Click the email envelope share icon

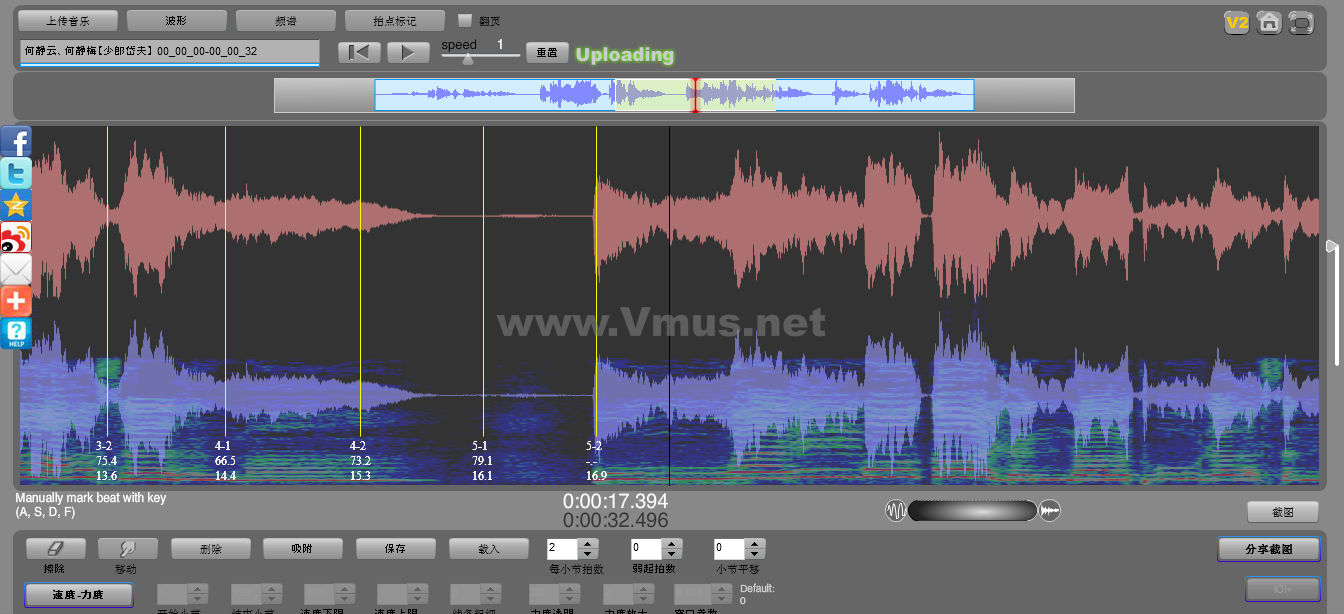(16, 269)
